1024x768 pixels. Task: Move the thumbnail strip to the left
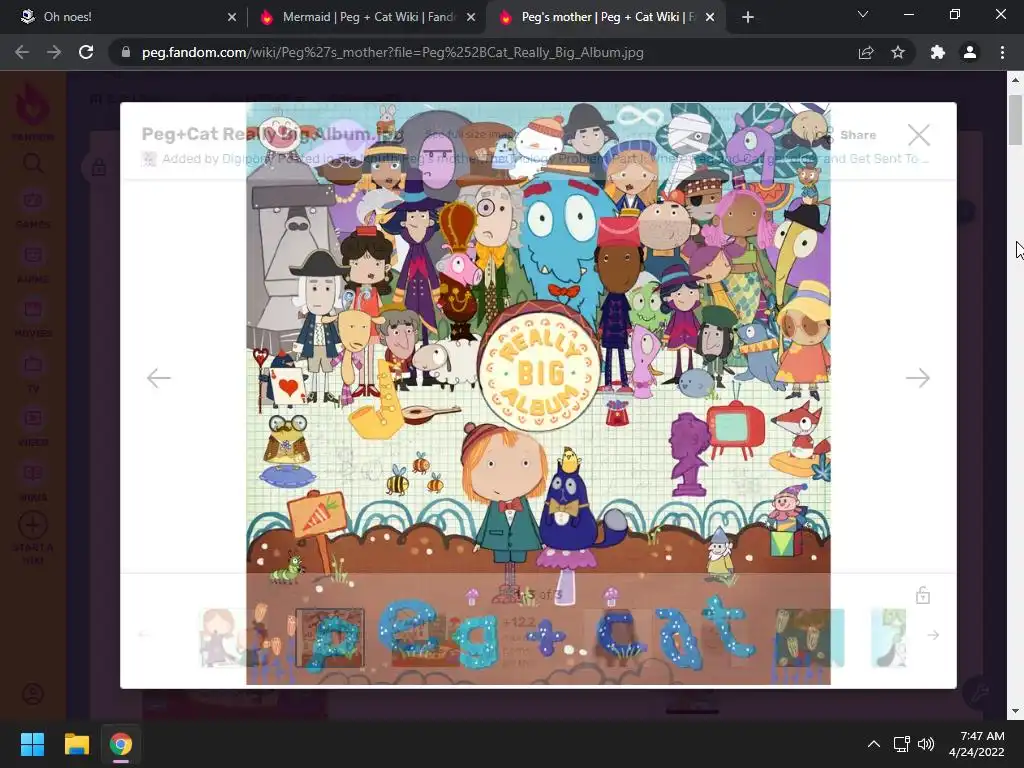tap(144, 635)
